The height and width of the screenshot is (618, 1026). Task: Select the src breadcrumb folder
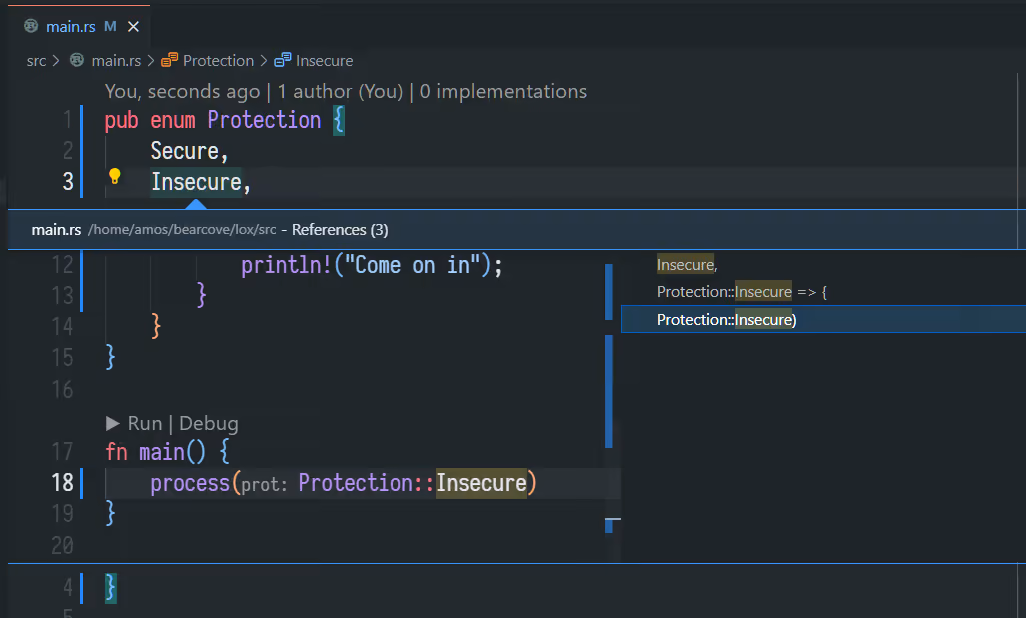click(36, 61)
